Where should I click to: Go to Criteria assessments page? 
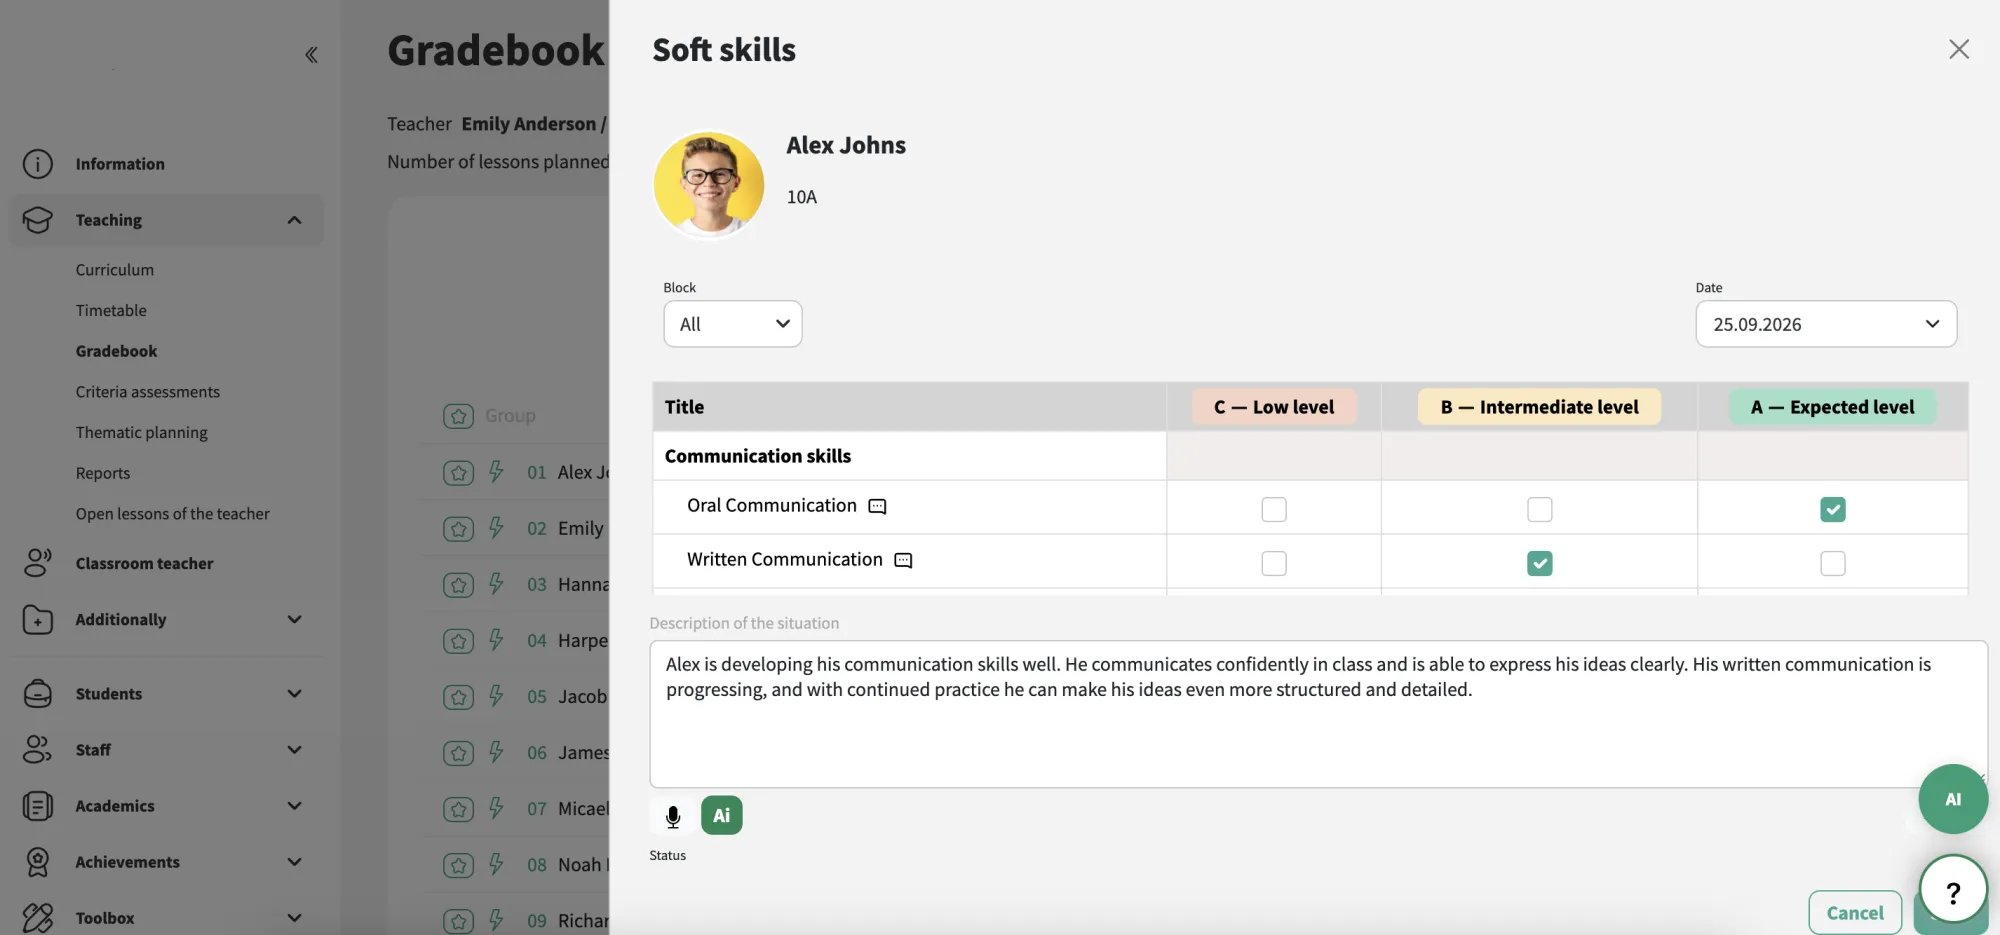point(148,392)
